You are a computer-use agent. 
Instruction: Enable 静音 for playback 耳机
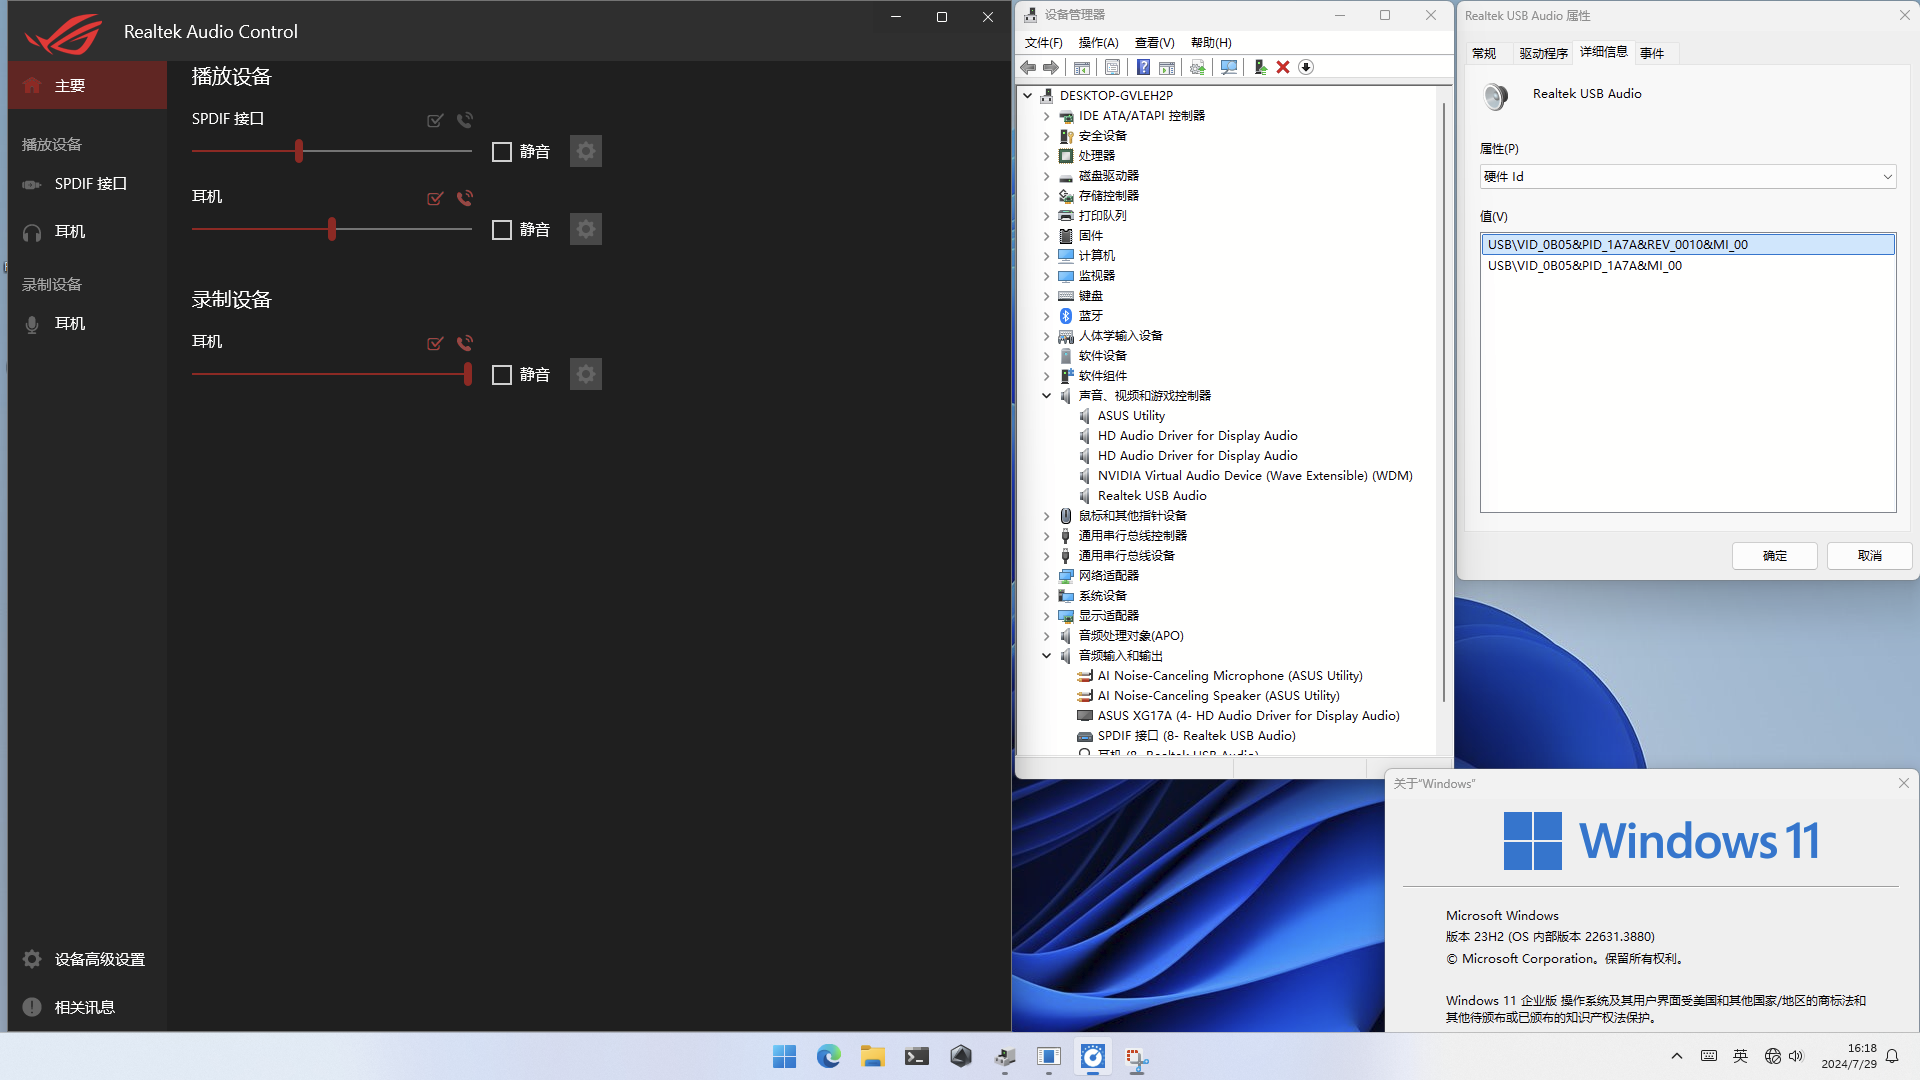tap(502, 229)
